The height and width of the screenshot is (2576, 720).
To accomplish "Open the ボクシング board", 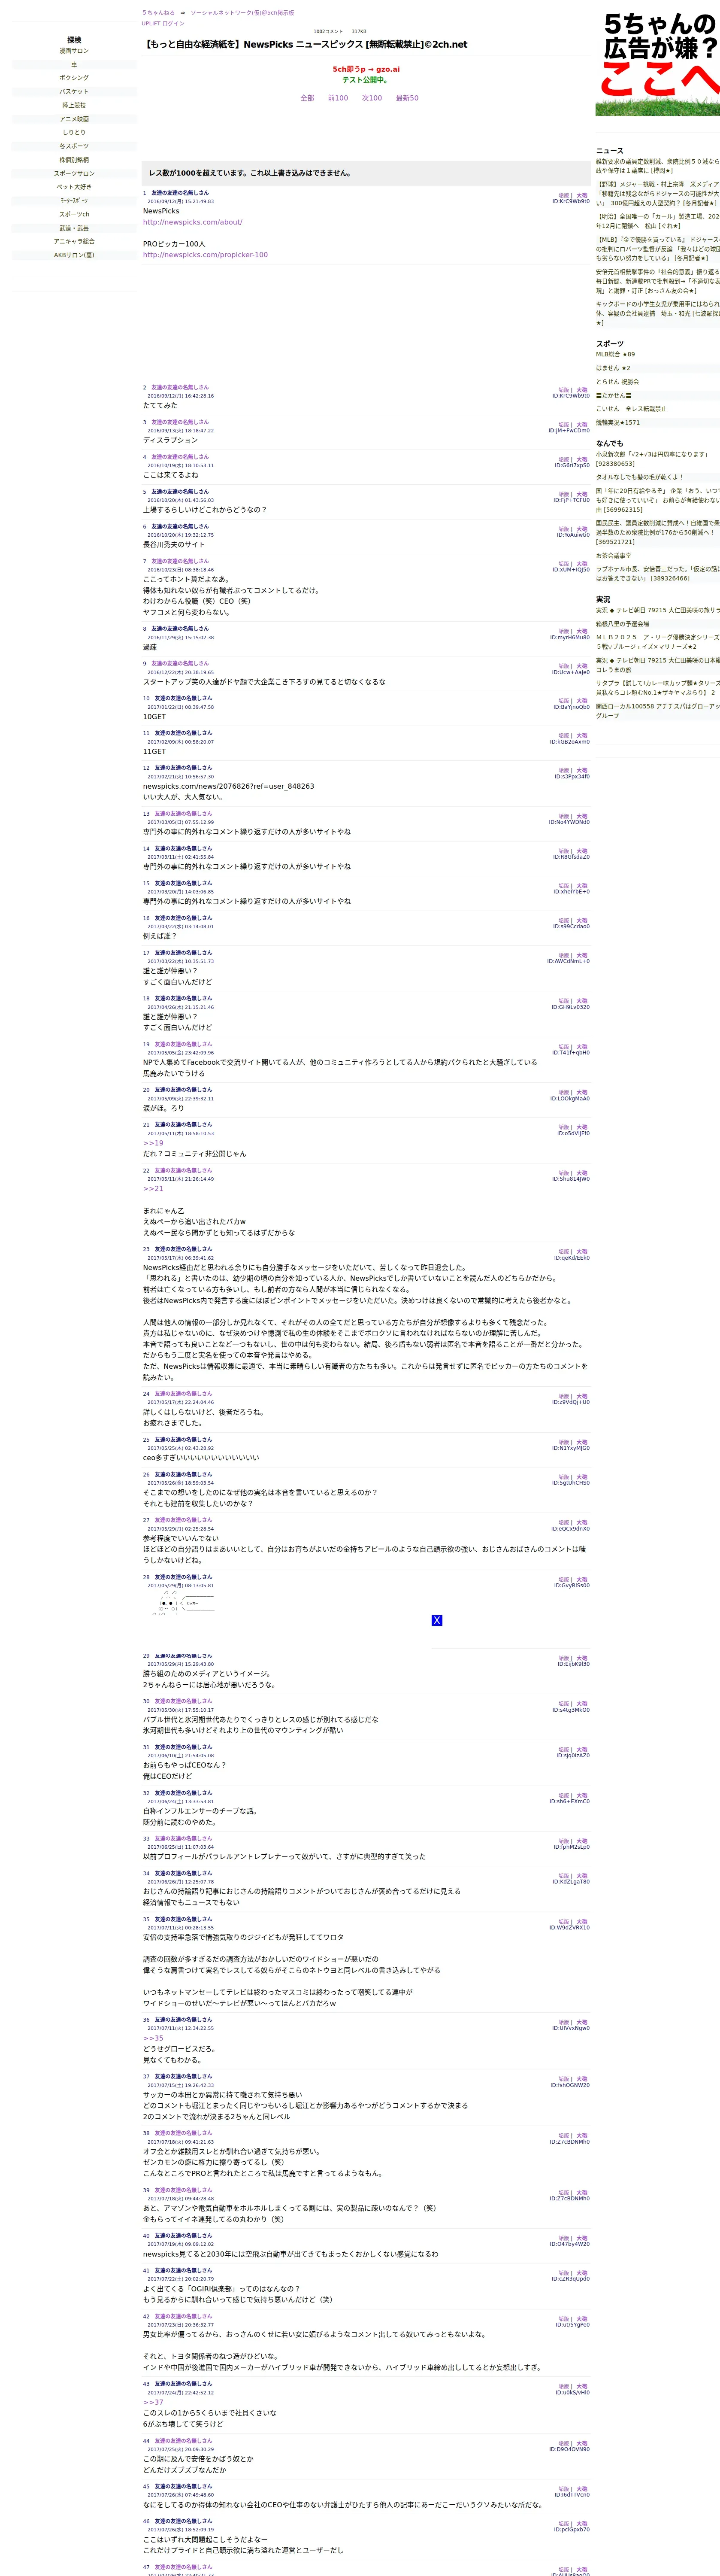I will pyautogui.click(x=74, y=78).
